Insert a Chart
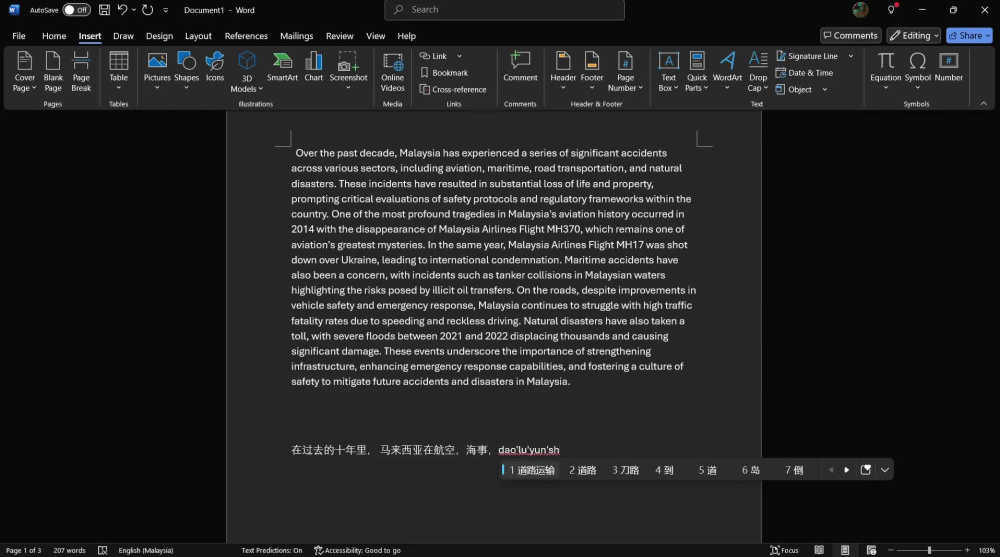 point(313,67)
